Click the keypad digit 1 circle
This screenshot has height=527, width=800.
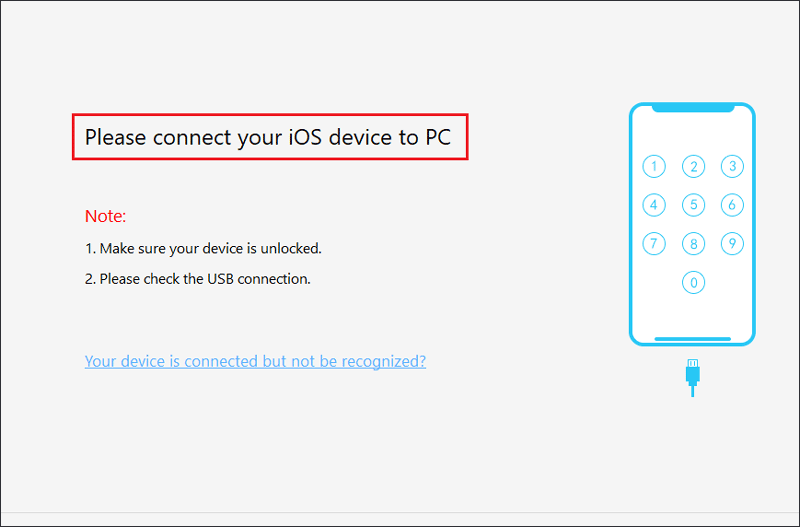pyautogui.click(x=654, y=166)
